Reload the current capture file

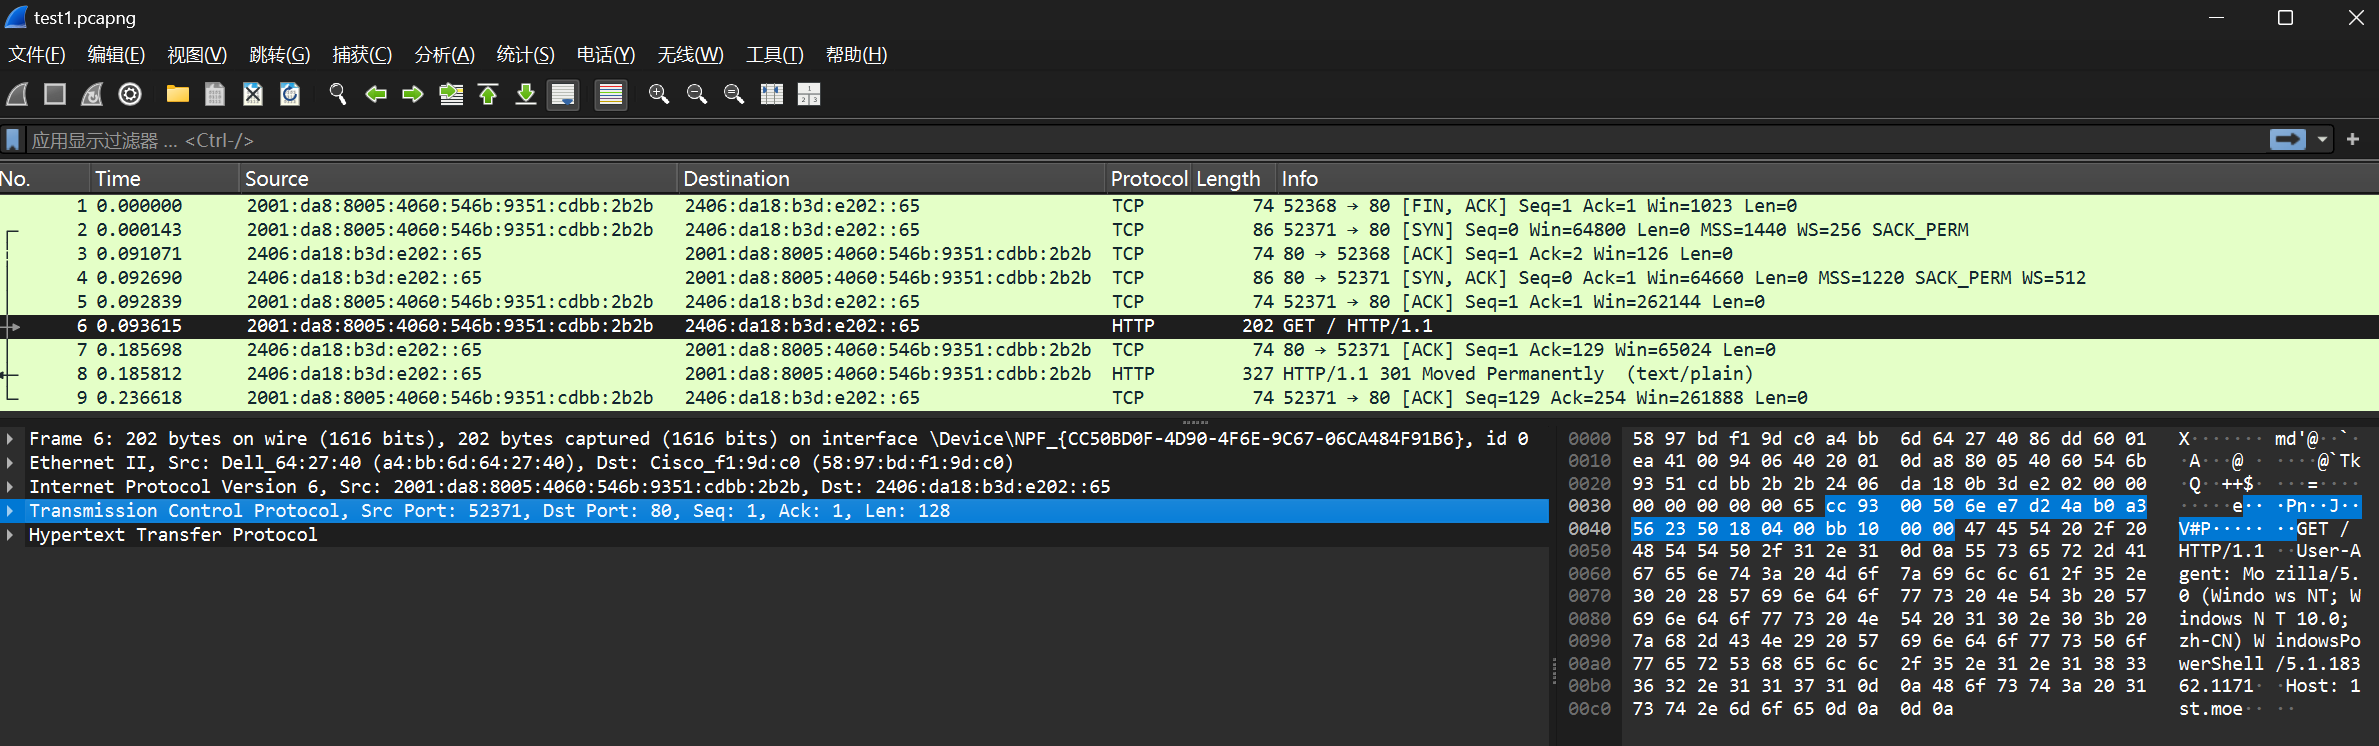290,94
